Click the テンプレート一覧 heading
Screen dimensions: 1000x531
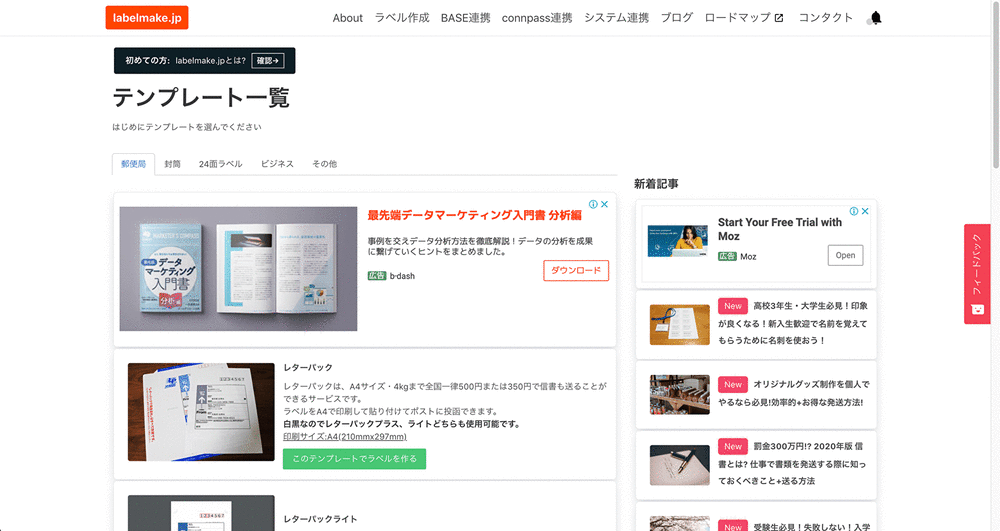click(201, 98)
